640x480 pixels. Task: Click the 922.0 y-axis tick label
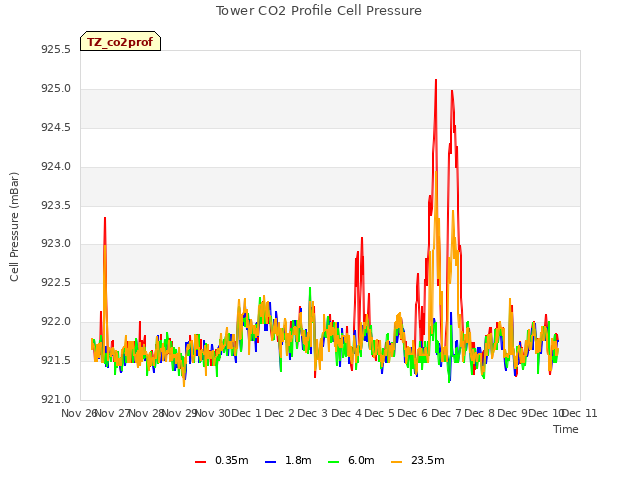[56, 322]
